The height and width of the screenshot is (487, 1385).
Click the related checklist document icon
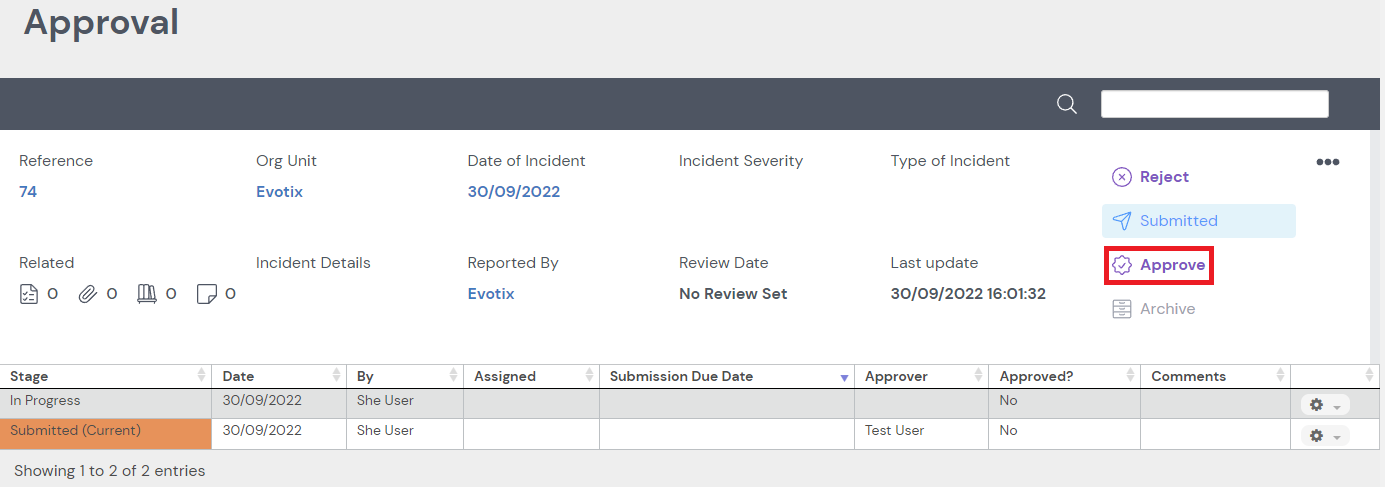pyautogui.click(x=30, y=294)
